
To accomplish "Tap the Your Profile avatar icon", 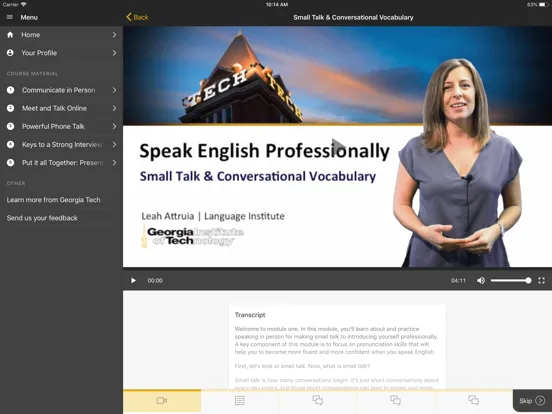I will (x=10, y=53).
